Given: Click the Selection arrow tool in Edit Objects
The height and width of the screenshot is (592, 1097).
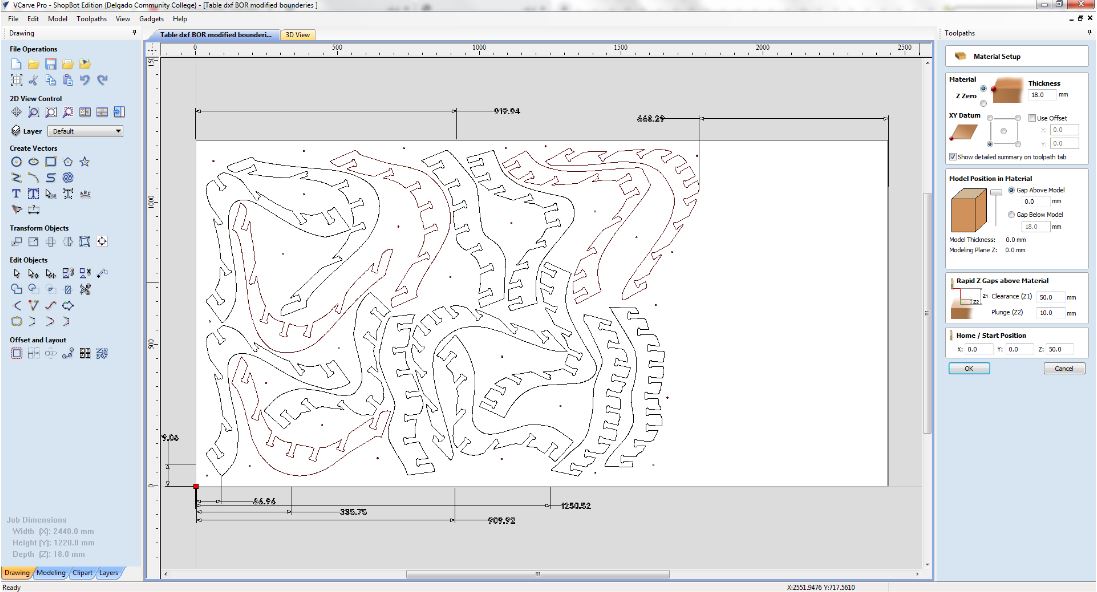Looking at the screenshot, I should (x=16, y=273).
